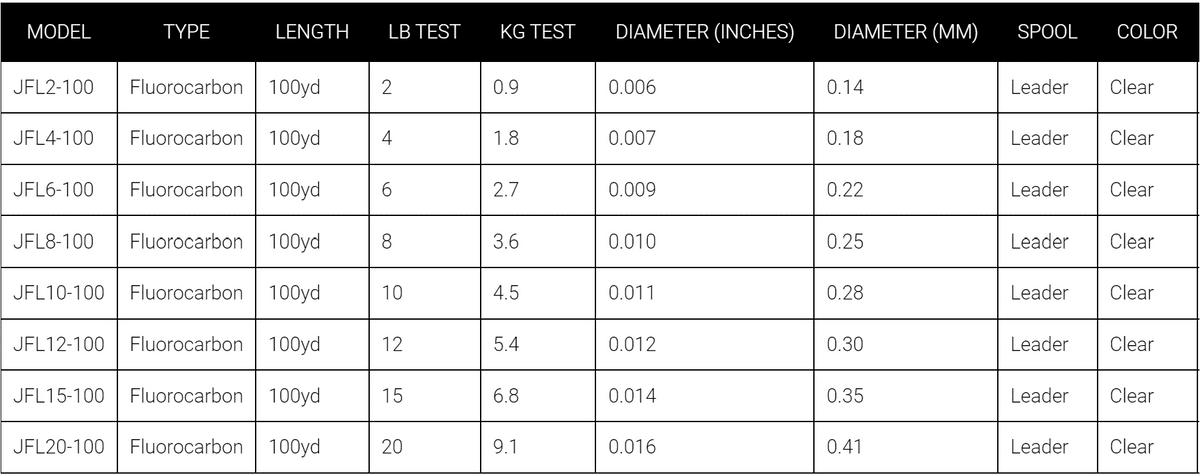Select the JFL10-100 model cell
Viewport: 1200px width, 475px height.
(59, 293)
